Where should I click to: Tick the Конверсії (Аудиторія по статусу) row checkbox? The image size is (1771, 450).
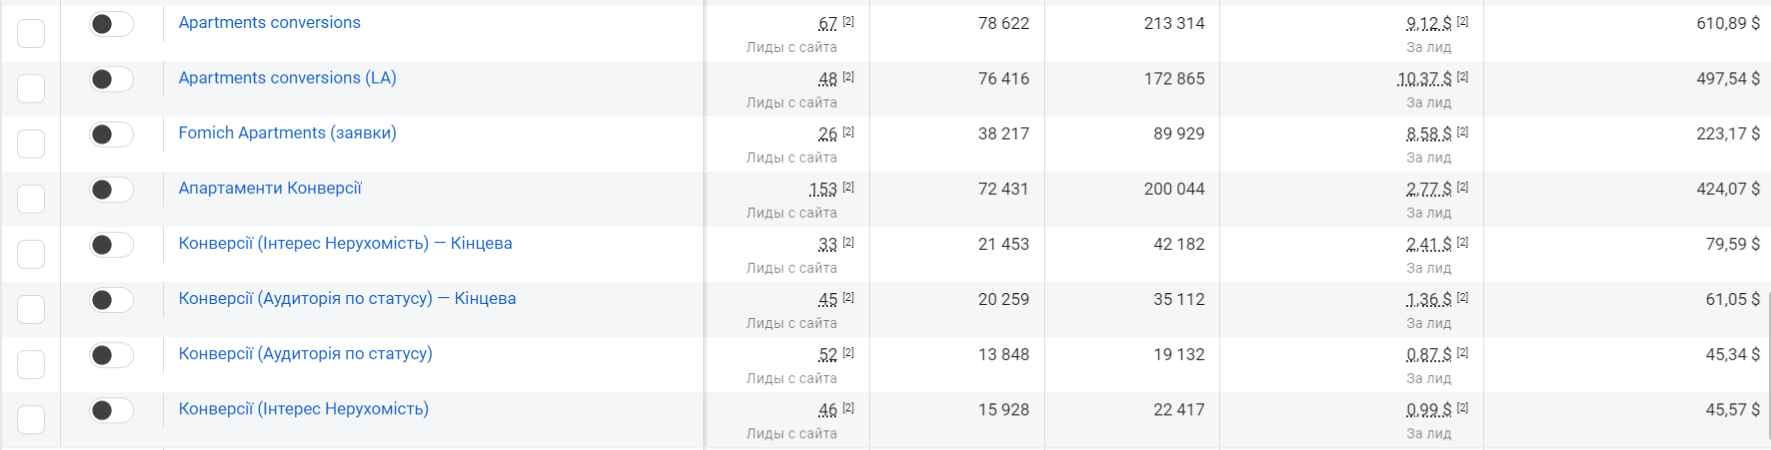pyautogui.click(x=31, y=364)
